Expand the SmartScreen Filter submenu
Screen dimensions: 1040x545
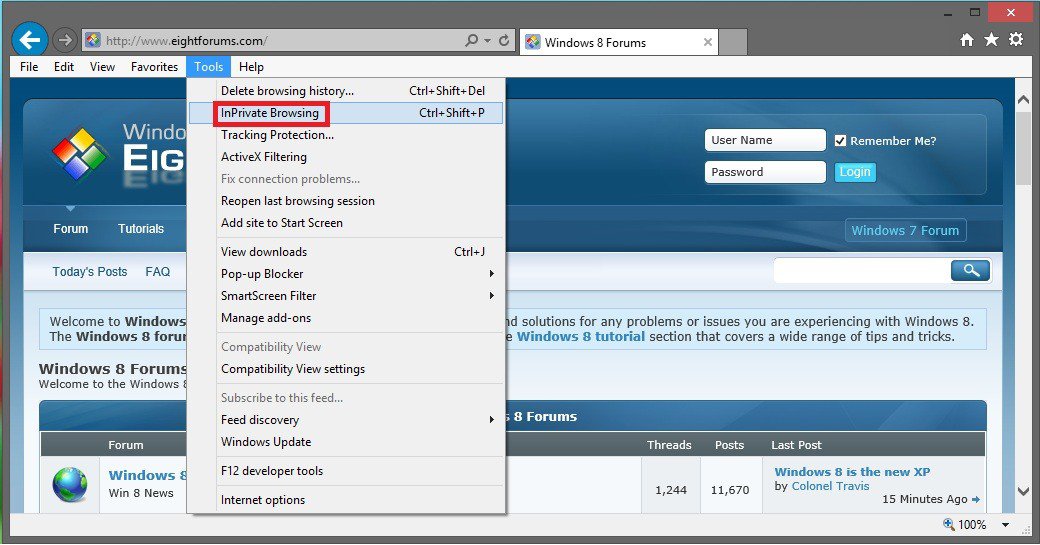(x=491, y=296)
